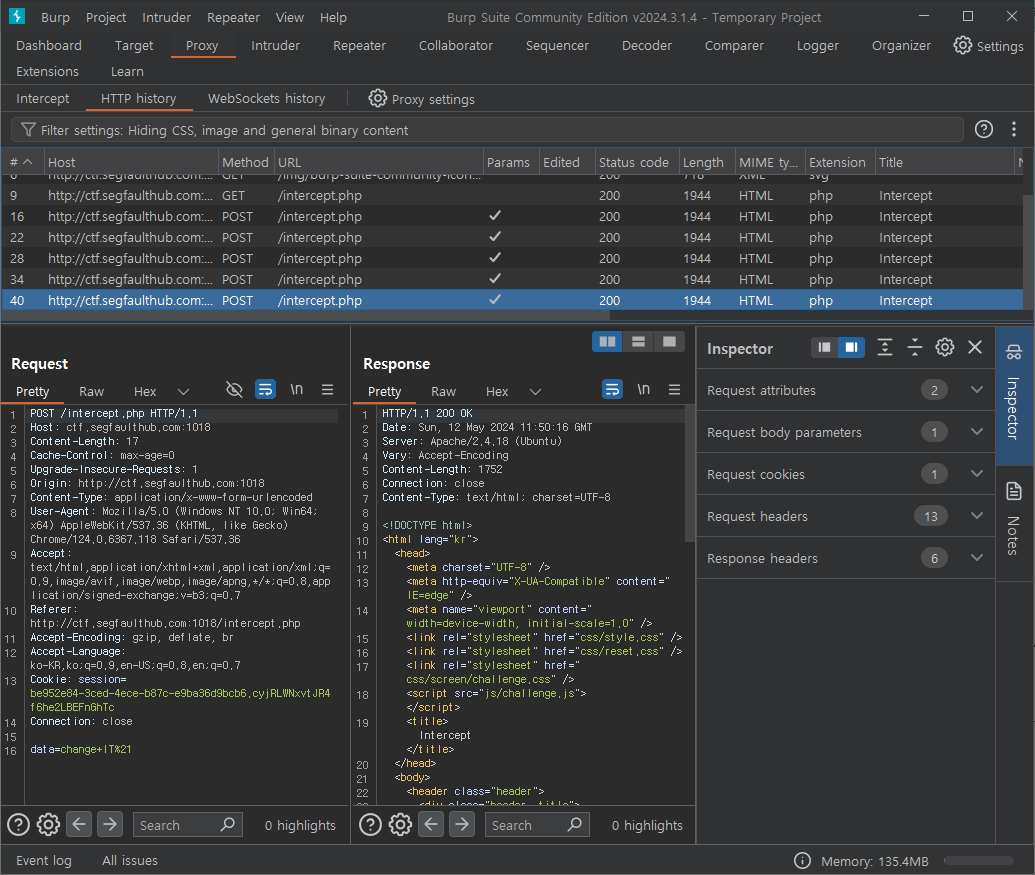
Task: Go to previous match in Response search
Action: (x=431, y=824)
